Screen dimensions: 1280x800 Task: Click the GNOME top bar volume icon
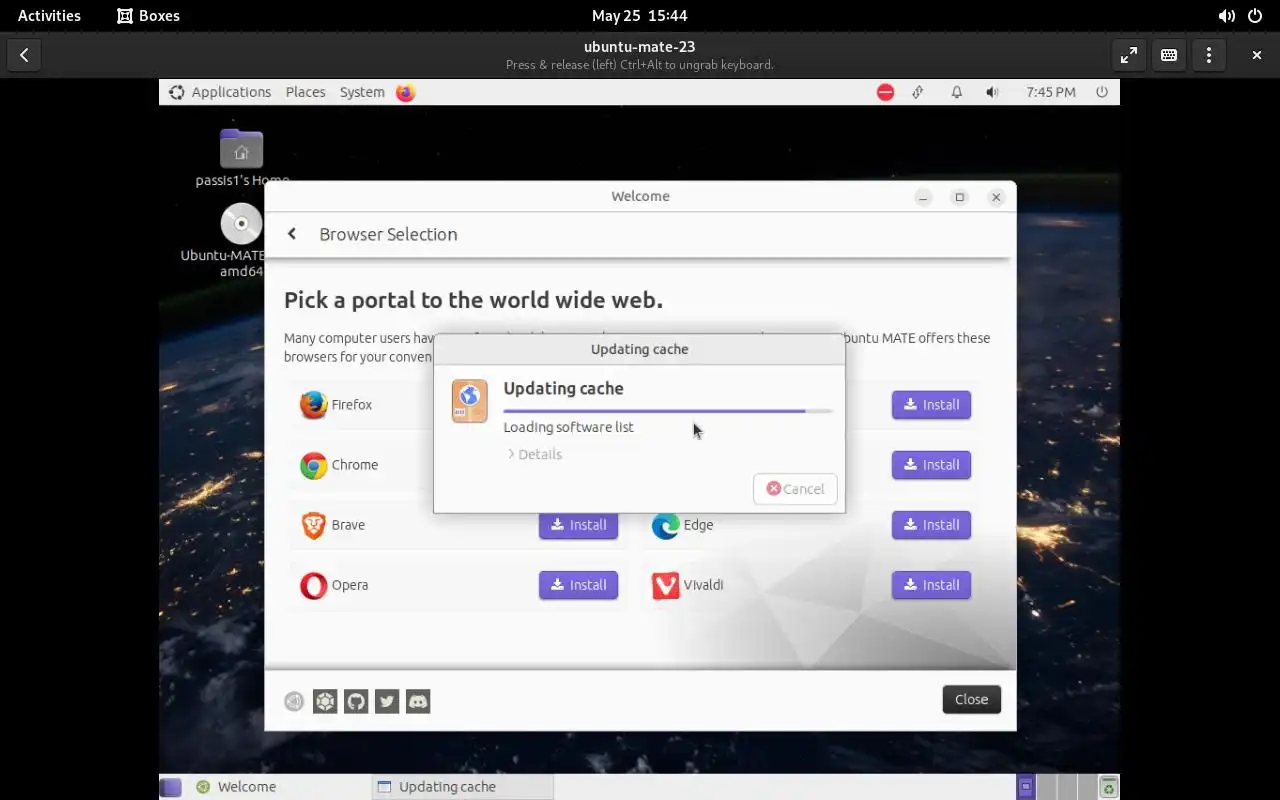click(1226, 16)
